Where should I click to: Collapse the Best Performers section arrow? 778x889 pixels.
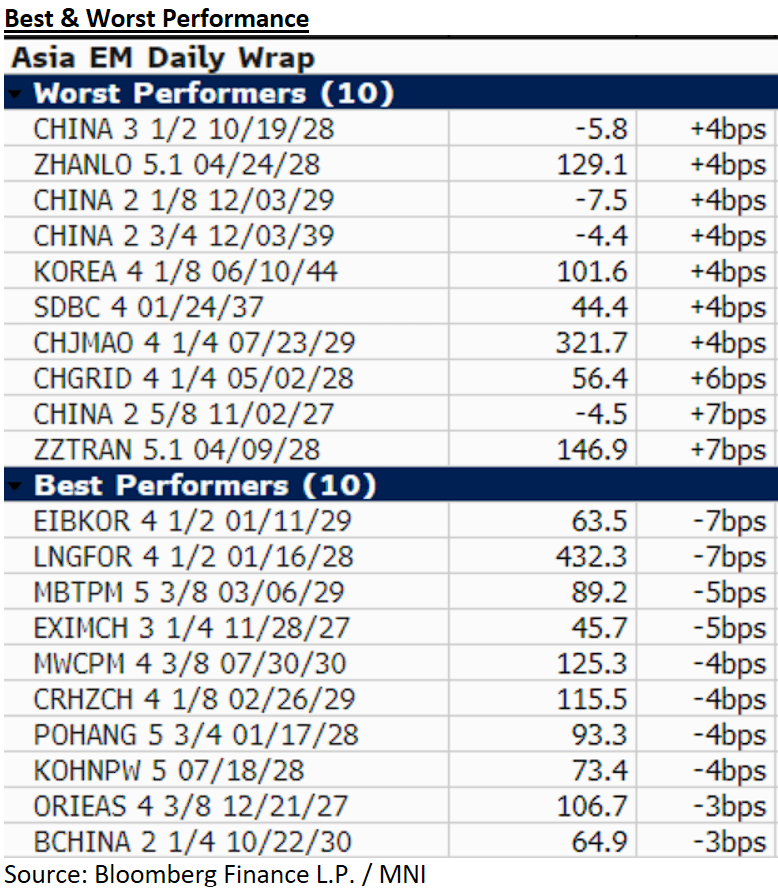16,487
